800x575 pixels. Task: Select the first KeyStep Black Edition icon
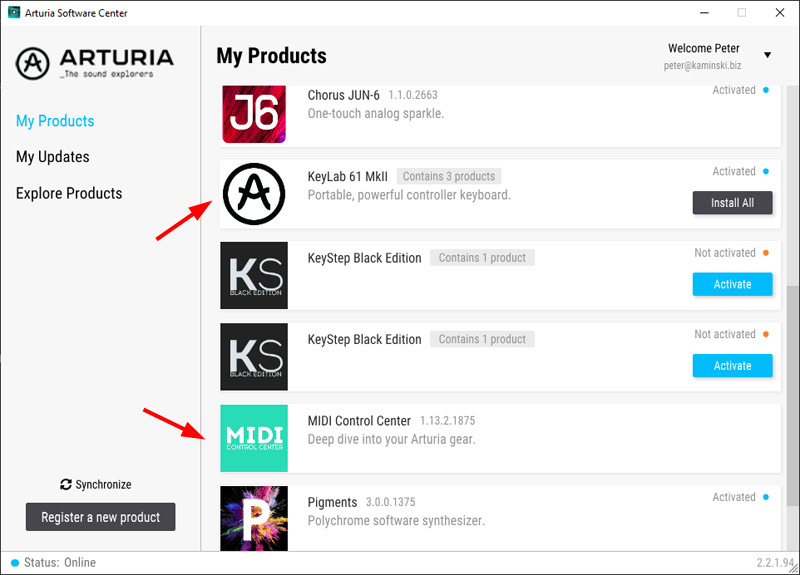254,275
